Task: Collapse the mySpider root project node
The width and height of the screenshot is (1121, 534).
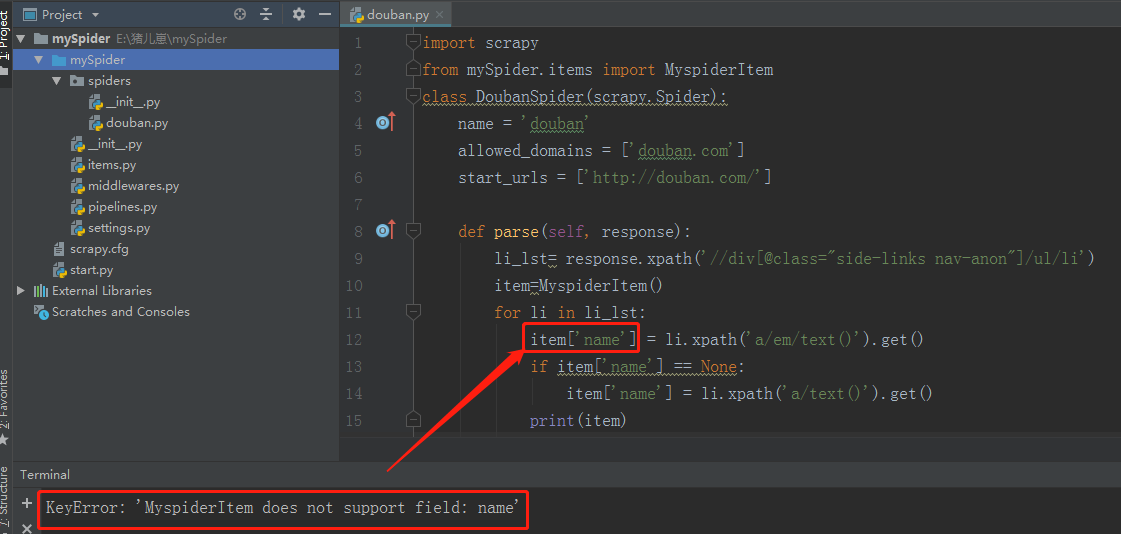Action: (20, 39)
